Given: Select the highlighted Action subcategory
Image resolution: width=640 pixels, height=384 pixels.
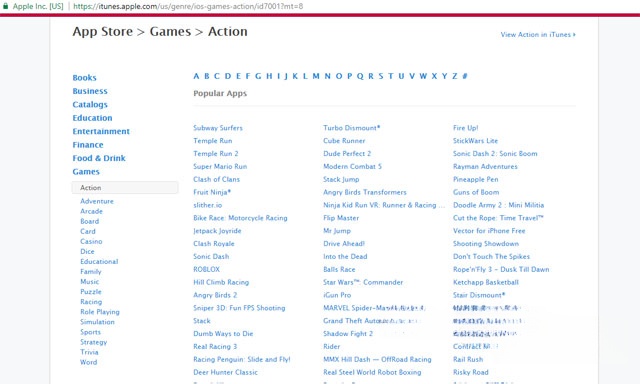Looking at the screenshot, I should click(x=125, y=188).
